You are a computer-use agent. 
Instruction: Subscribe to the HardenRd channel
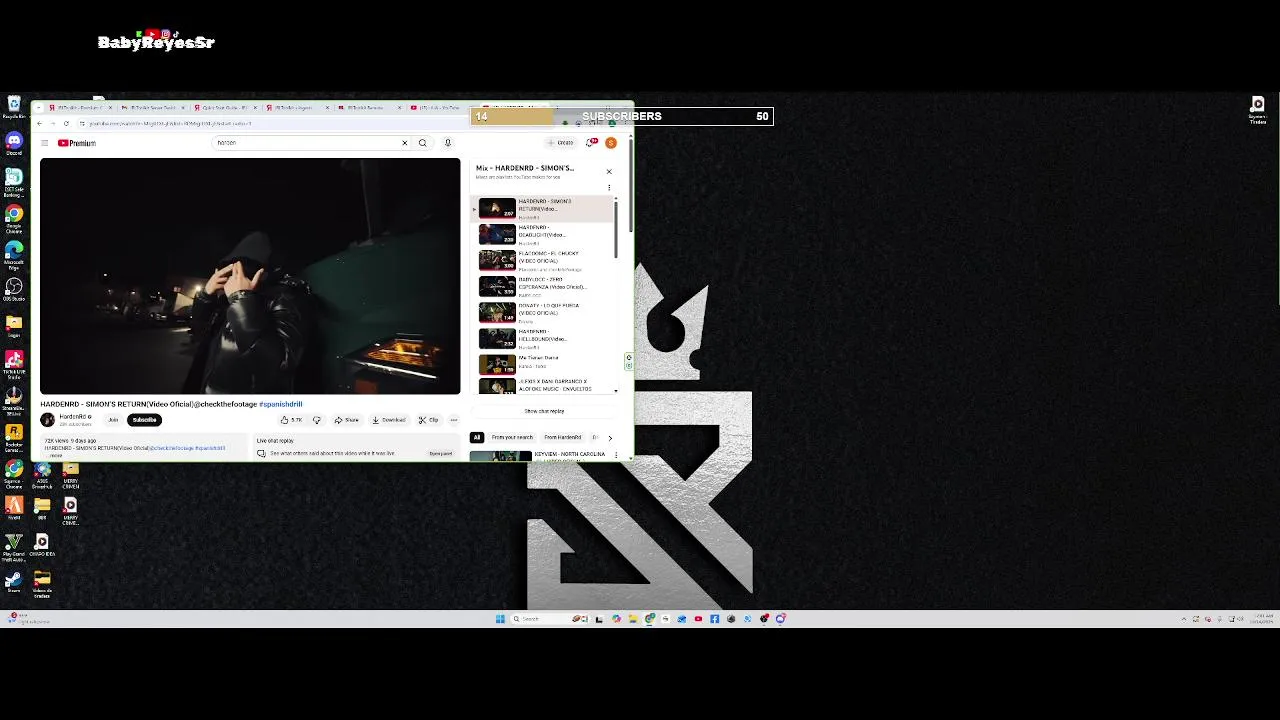[145, 420]
